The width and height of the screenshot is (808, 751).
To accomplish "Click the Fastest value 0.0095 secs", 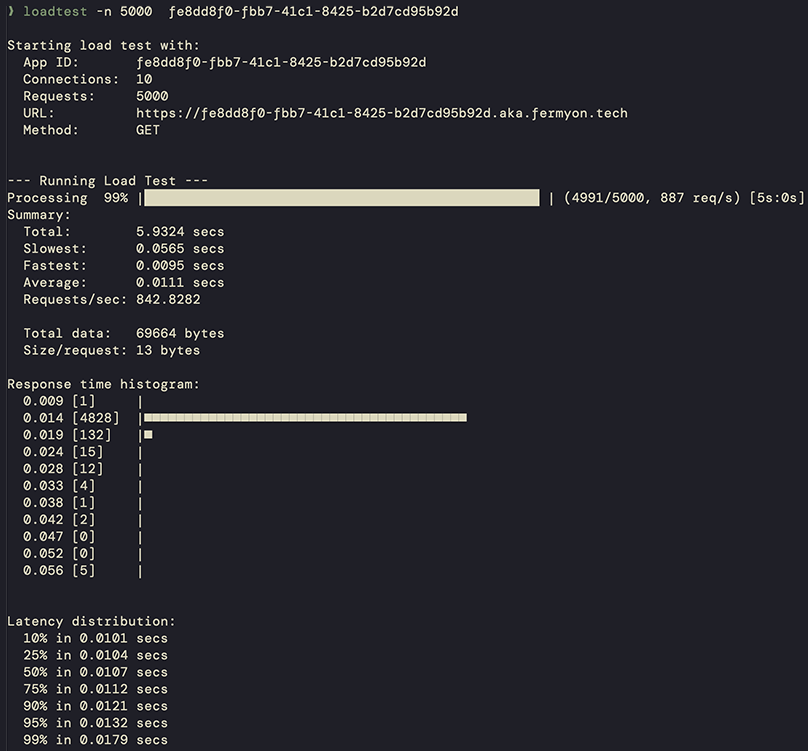I will coord(180,266).
